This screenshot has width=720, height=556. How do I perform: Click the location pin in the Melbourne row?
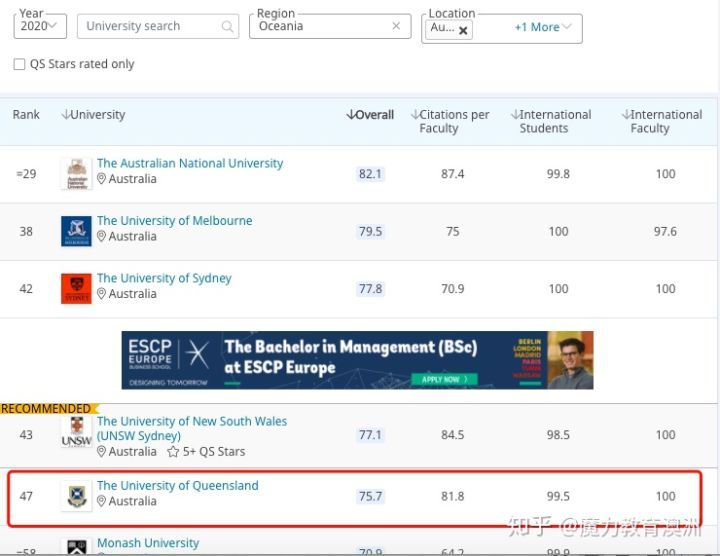(101, 236)
